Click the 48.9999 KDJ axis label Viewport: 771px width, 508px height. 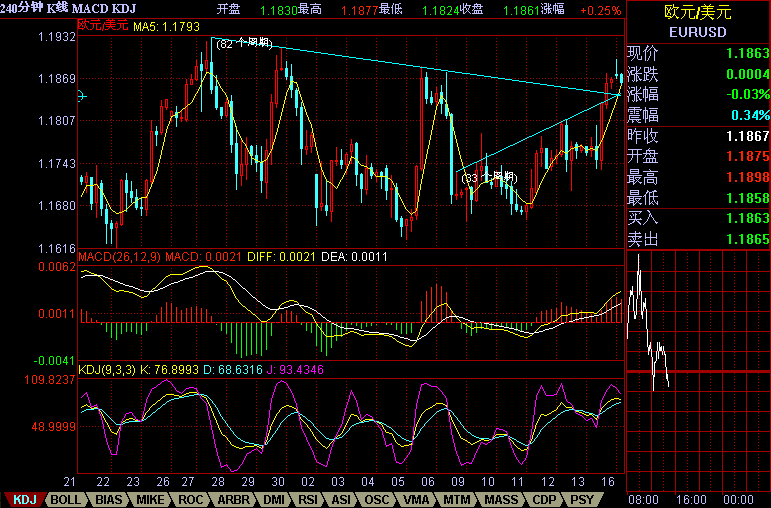54,426
